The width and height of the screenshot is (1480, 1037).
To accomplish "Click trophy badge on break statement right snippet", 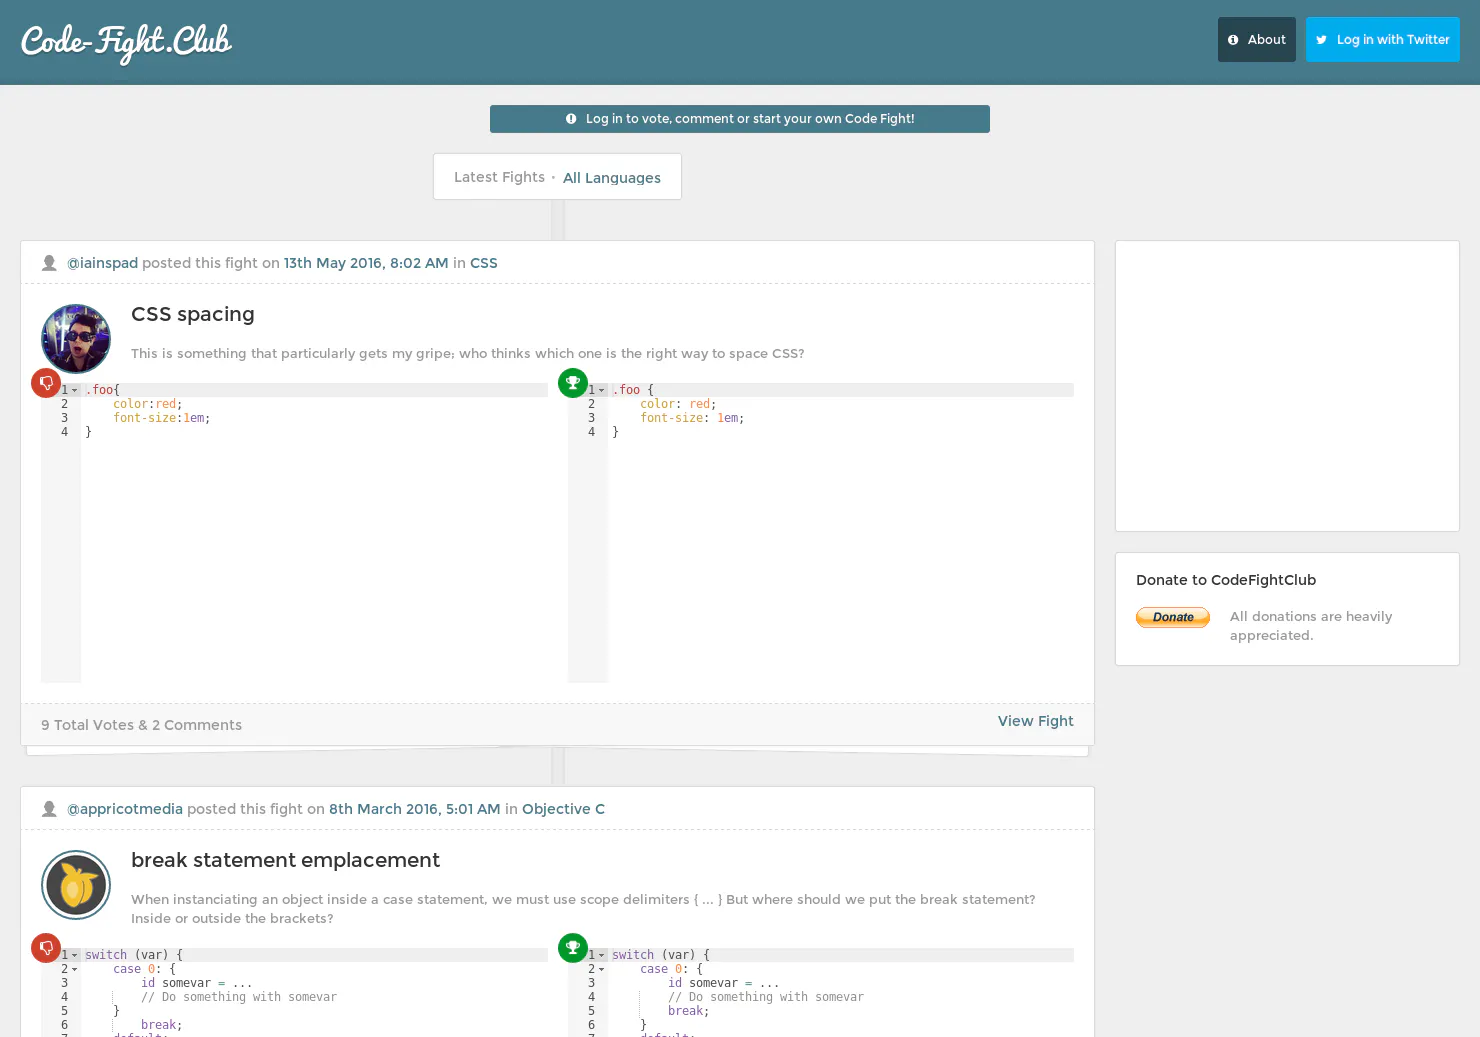I will 573,948.
